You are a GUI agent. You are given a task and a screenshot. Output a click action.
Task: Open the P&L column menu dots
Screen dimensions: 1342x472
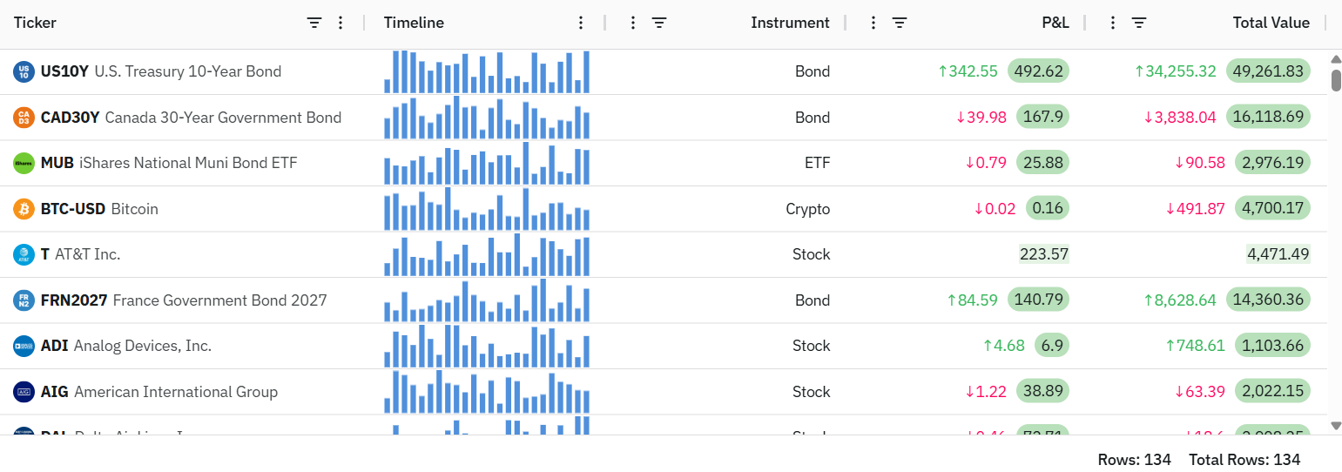click(873, 23)
